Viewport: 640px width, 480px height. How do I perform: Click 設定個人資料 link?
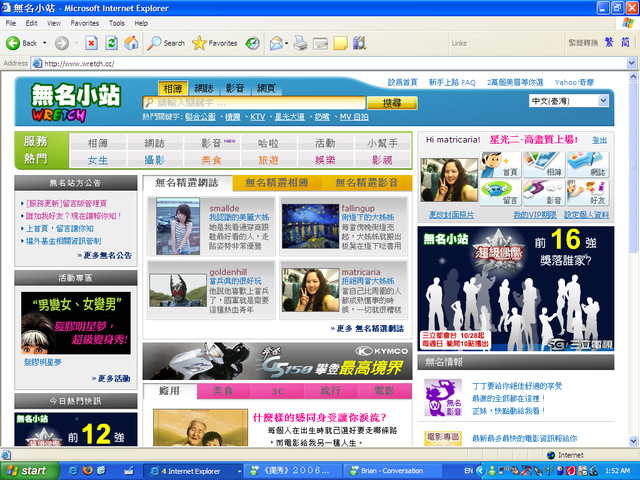[587, 215]
